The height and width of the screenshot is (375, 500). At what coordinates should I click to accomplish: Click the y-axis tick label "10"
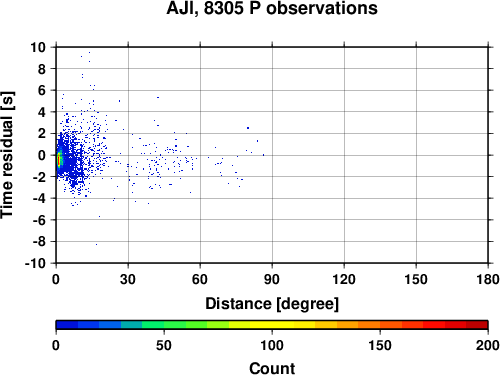(x=38, y=47)
